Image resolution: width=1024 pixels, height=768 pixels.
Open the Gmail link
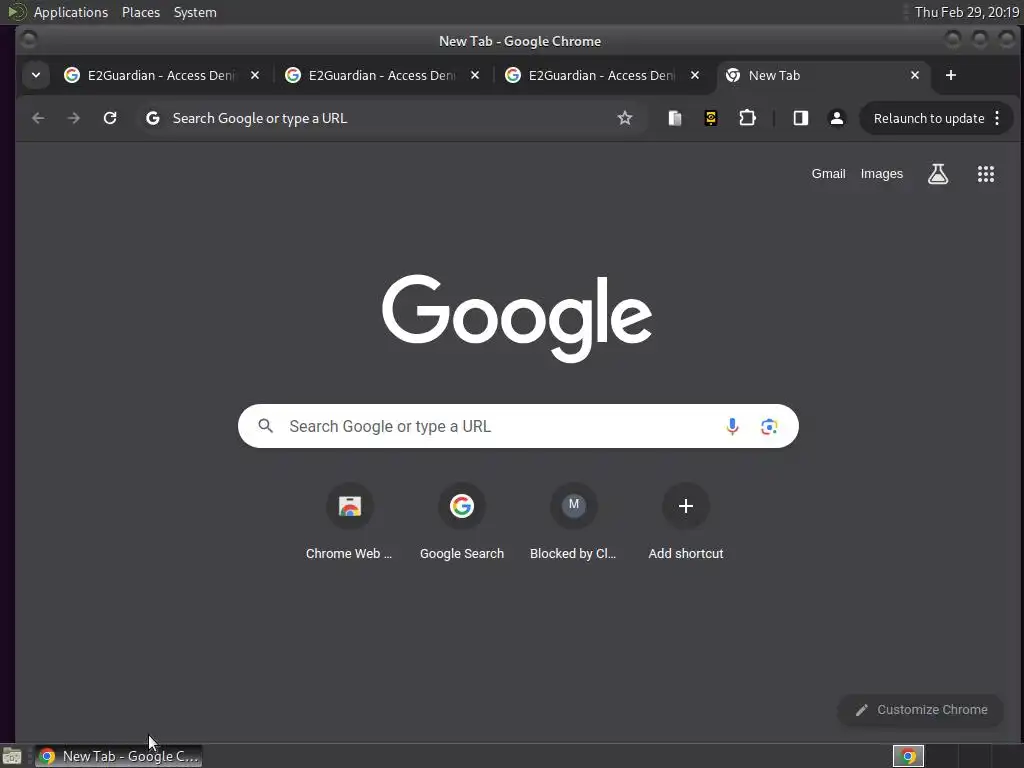point(828,174)
